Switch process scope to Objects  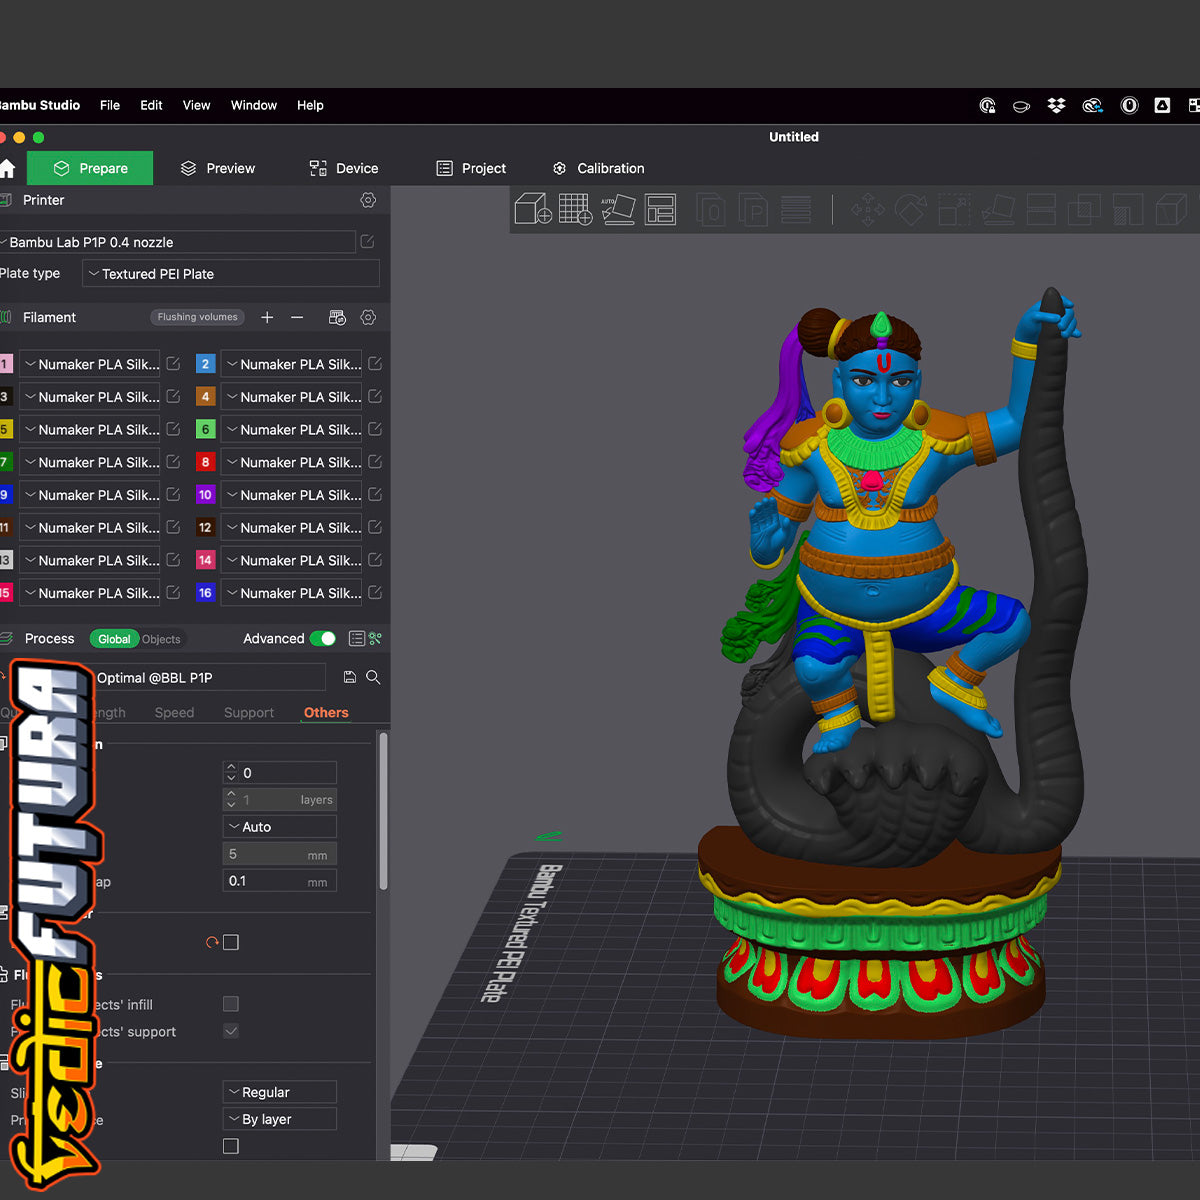[x=161, y=639]
